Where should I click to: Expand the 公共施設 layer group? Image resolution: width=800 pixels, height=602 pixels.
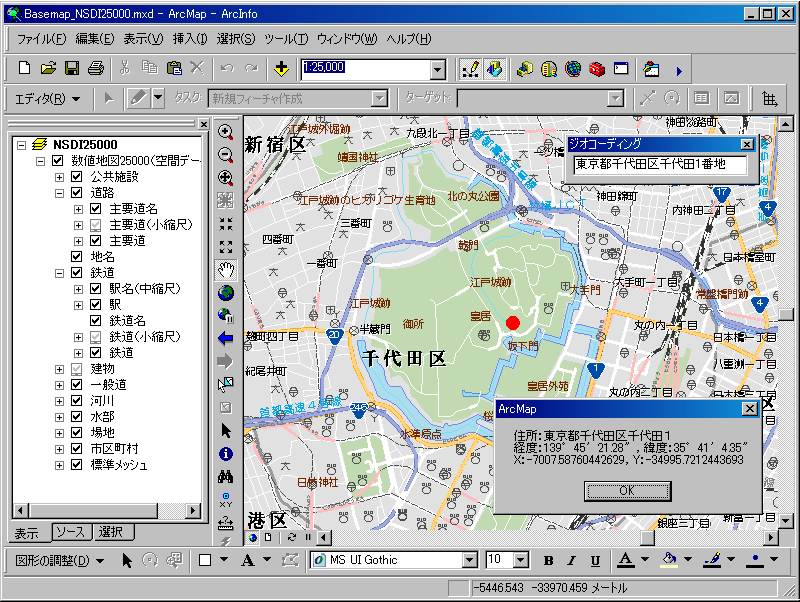59,177
